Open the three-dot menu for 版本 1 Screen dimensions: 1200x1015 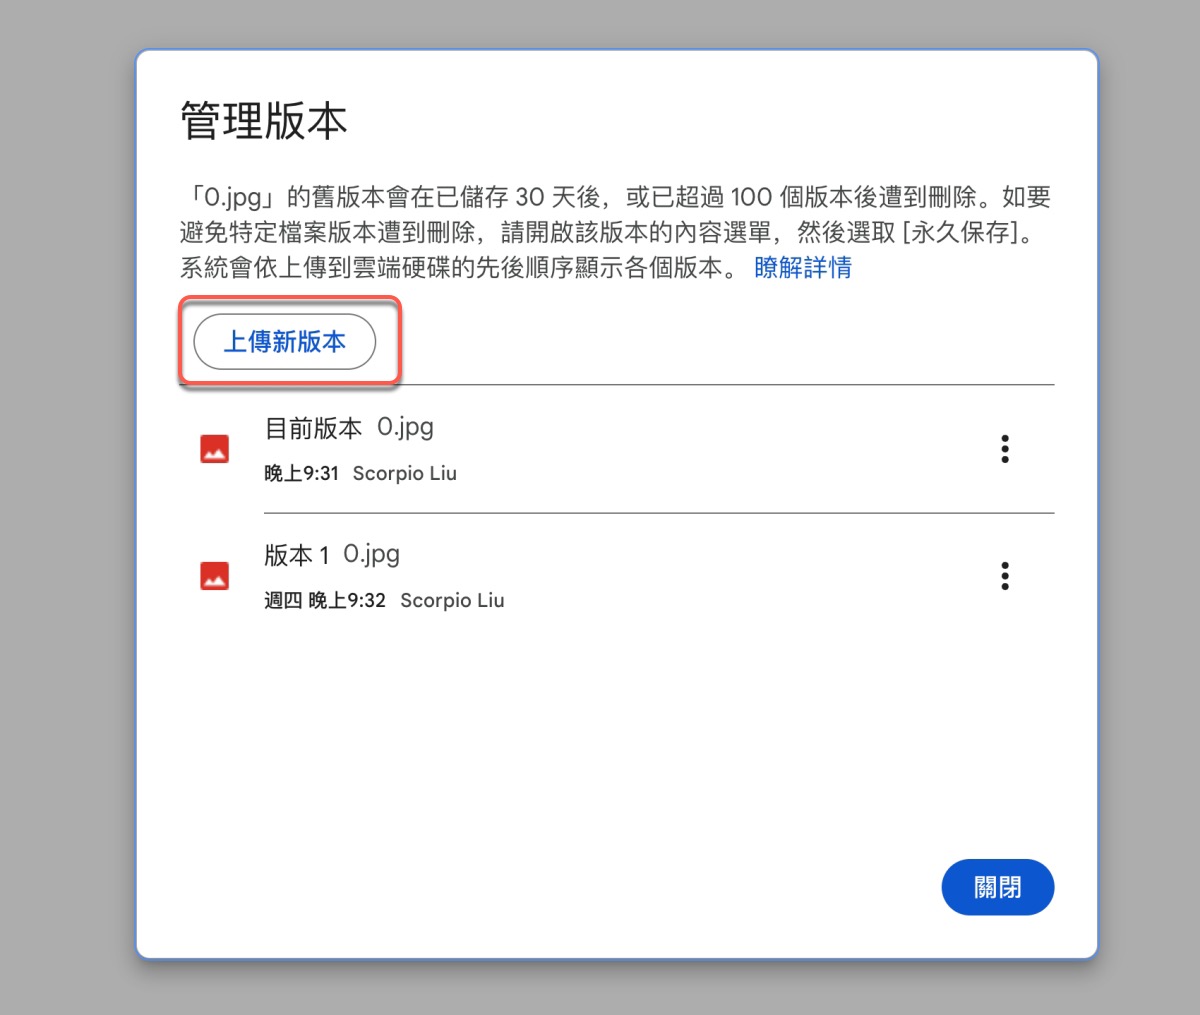coord(1005,576)
